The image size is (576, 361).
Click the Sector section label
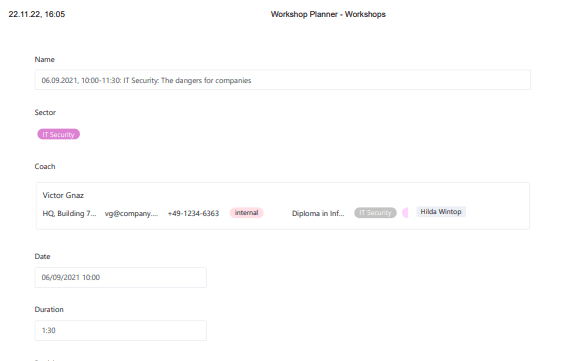[45, 112]
